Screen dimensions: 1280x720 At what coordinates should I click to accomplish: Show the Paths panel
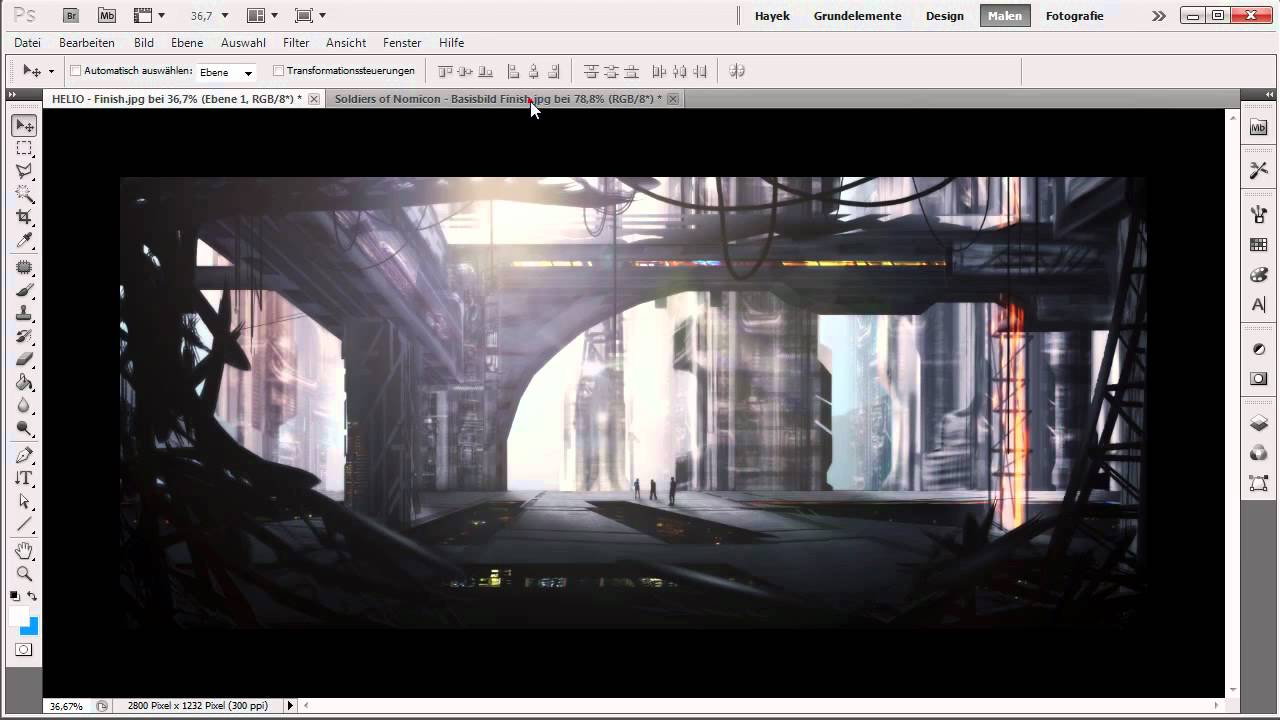(1259, 484)
